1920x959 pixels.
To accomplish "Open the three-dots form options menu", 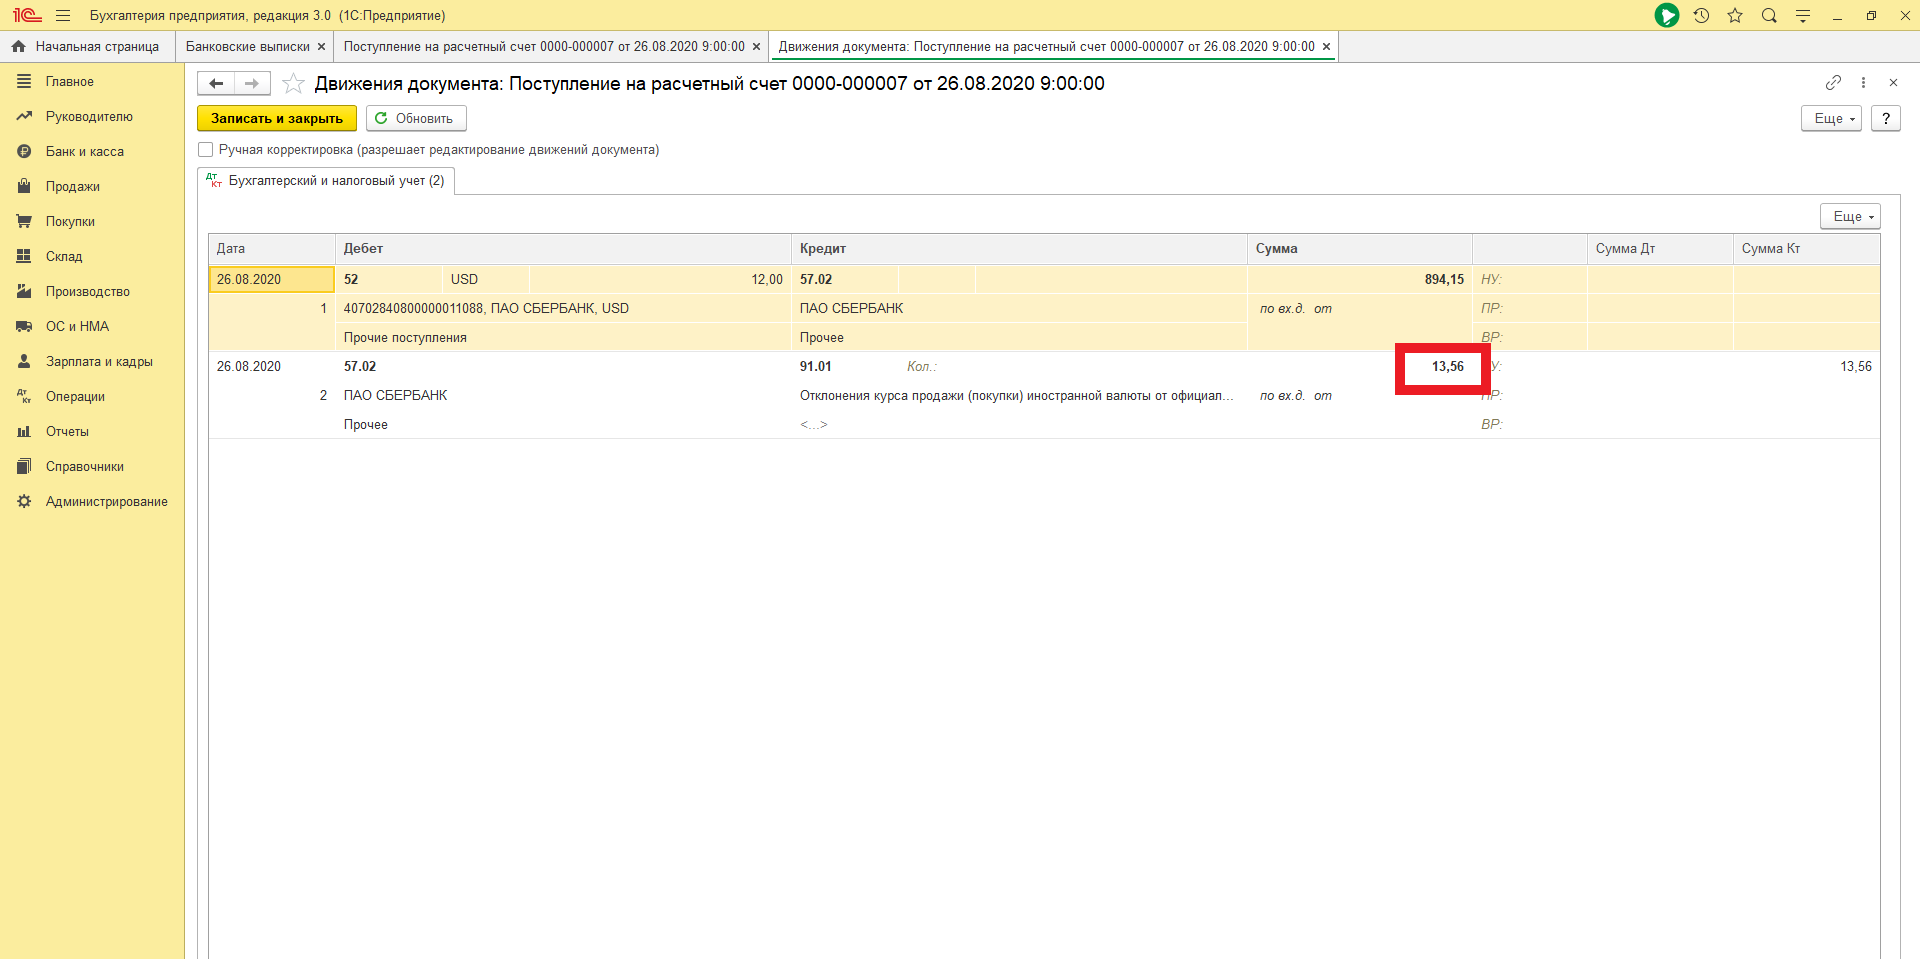I will pyautogui.click(x=1863, y=82).
